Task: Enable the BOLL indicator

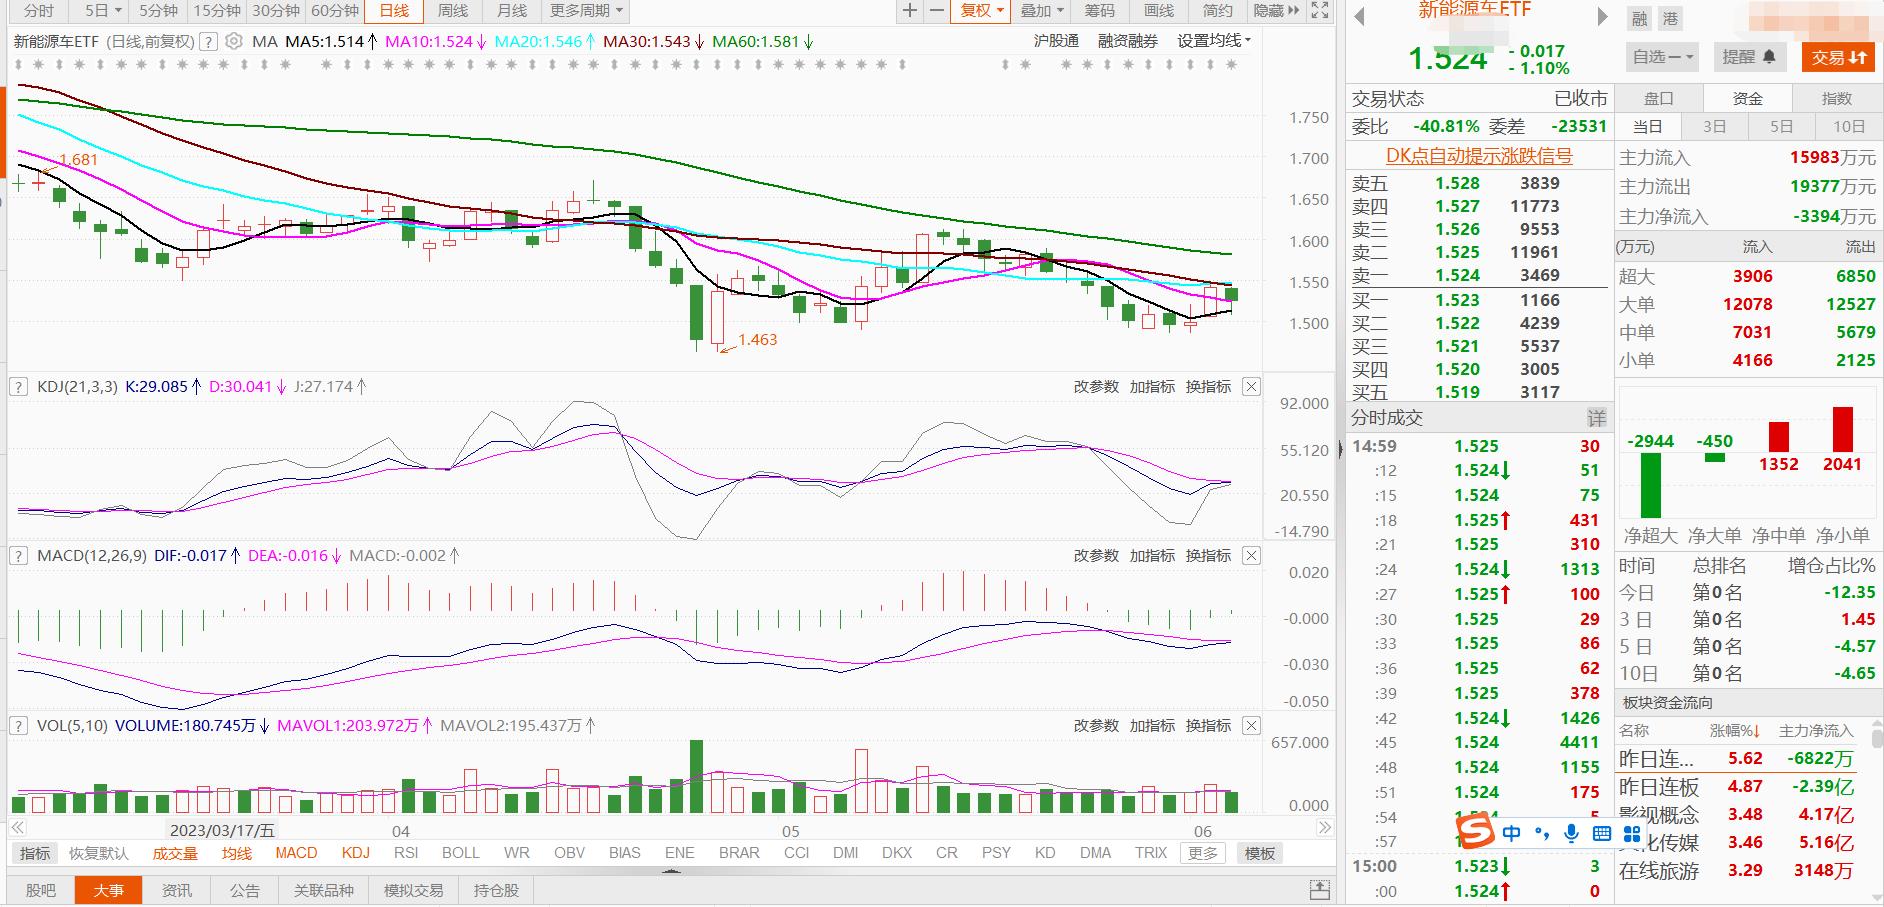Action: [460, 853]
